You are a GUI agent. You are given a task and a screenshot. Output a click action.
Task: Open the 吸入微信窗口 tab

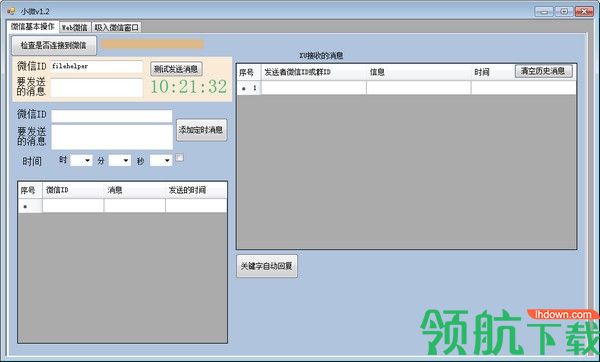(x=117, y=28)
